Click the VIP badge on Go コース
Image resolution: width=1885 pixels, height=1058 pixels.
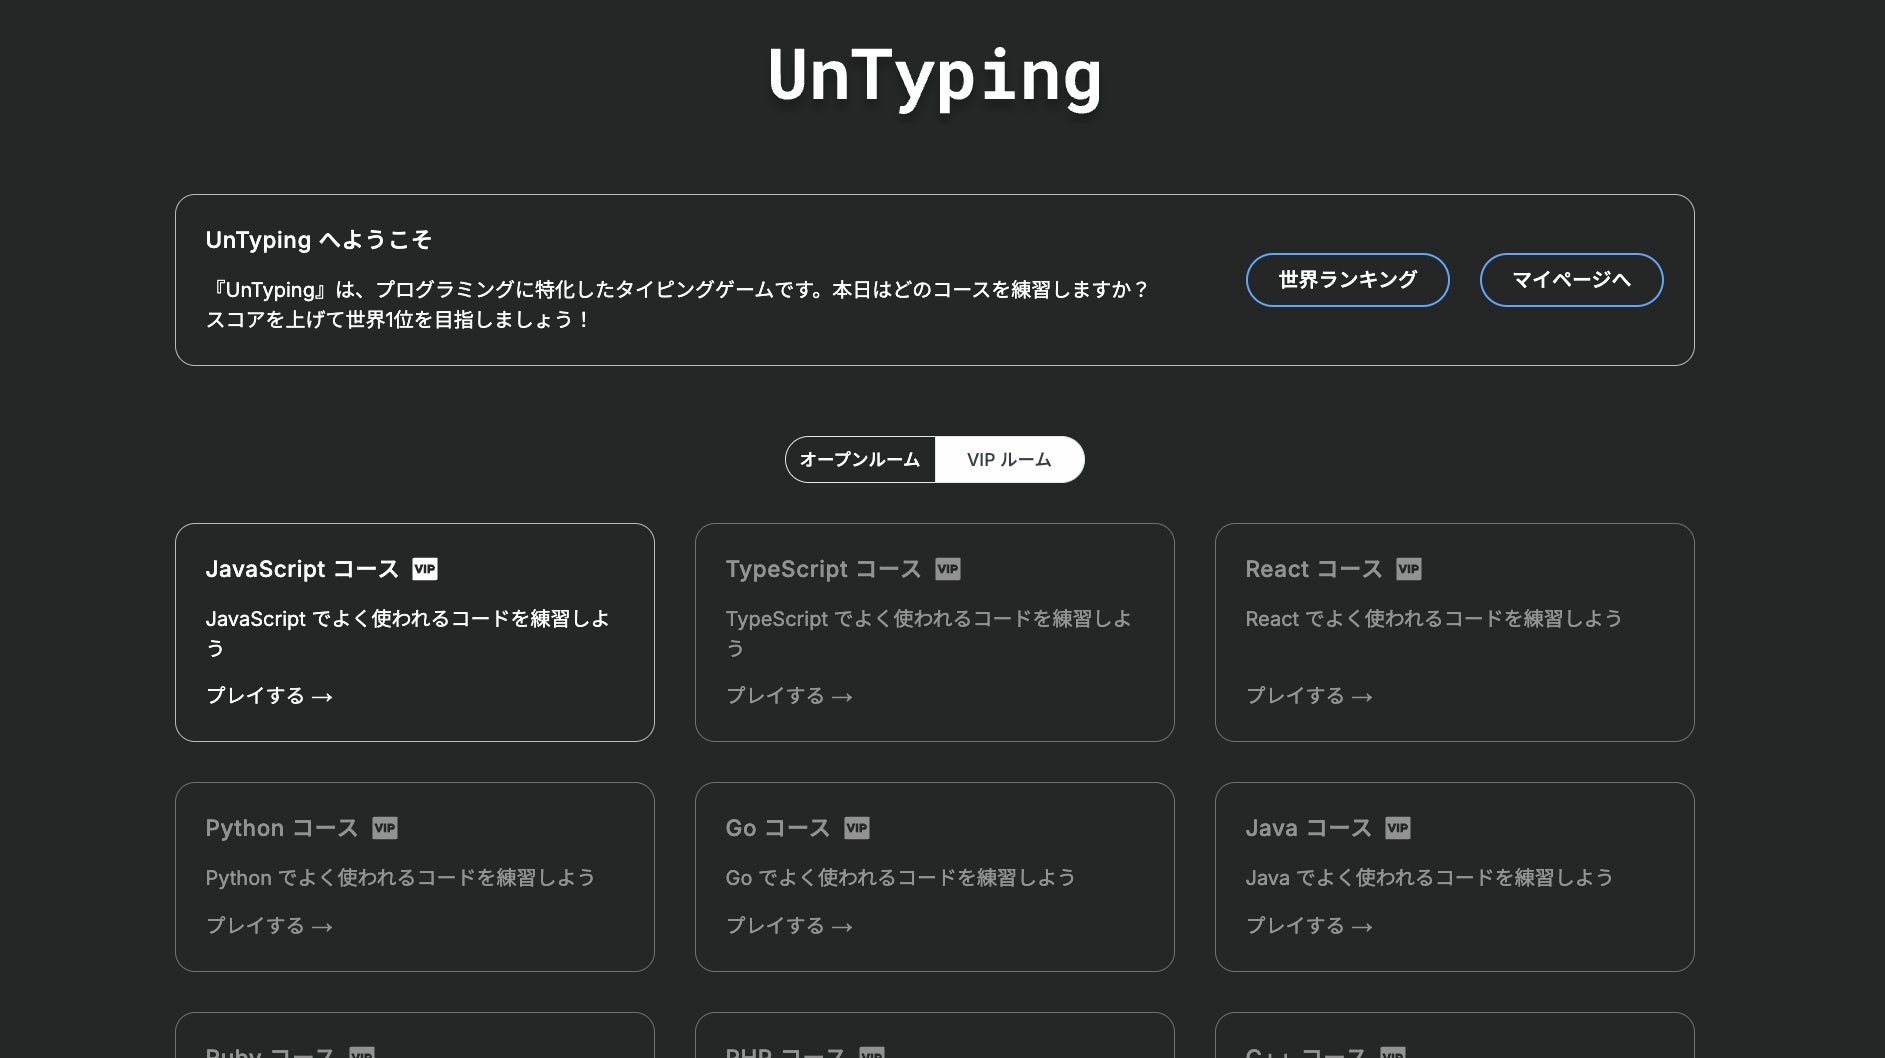(x=857, y=828)
